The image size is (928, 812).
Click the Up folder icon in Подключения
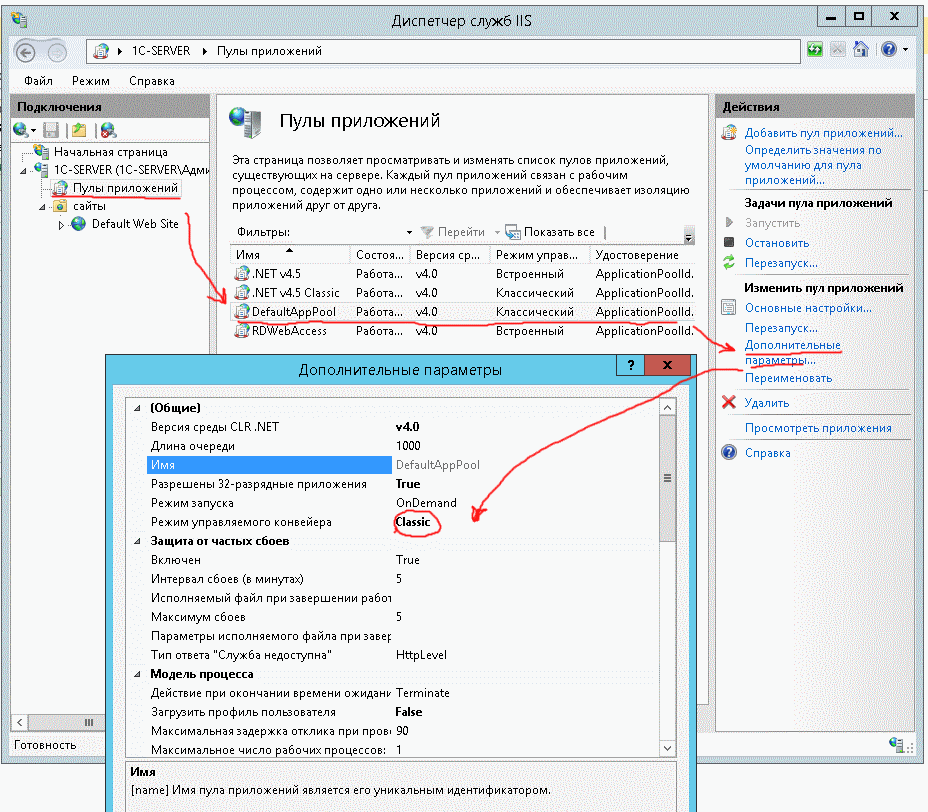point(79,130)
